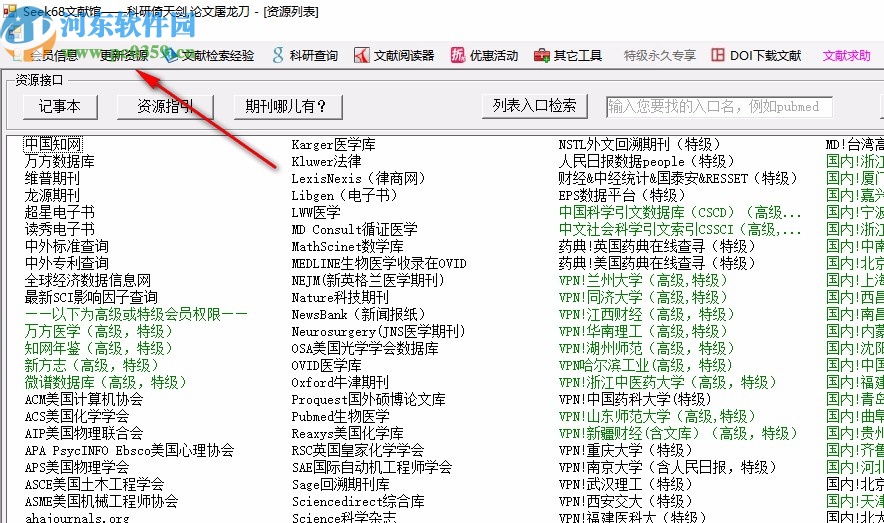The height and width of the screenshot is (523, 884).
Task: Select 超星电子书 entry
Action: pyautogui.click(x=60, y=212)
